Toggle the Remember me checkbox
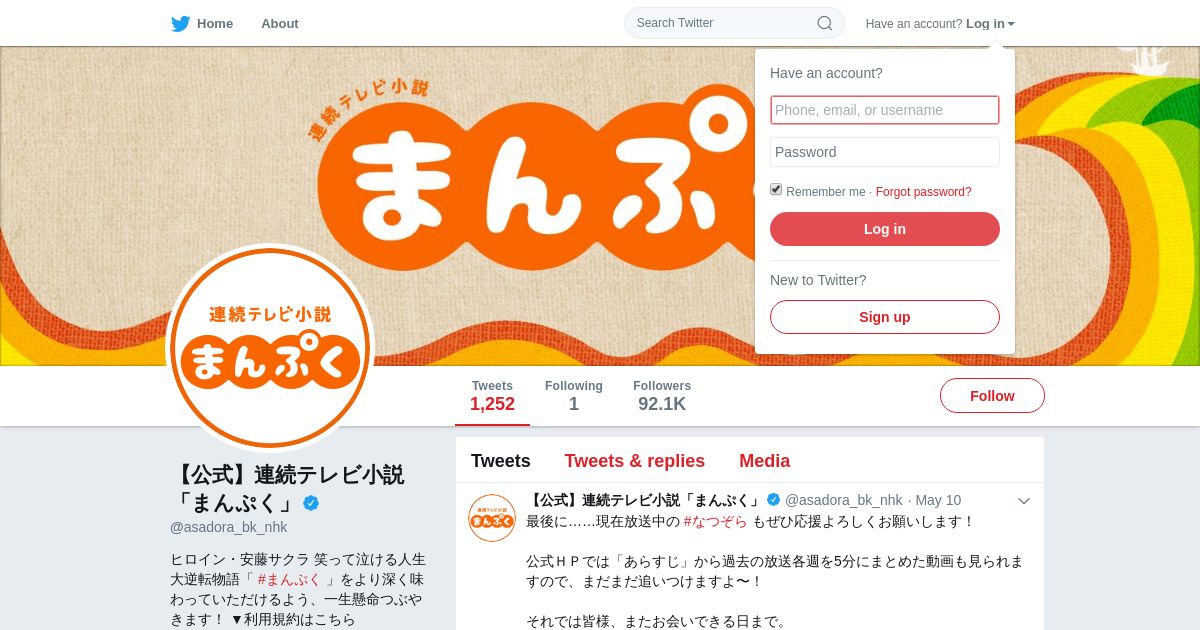 (x=776, y=190)
